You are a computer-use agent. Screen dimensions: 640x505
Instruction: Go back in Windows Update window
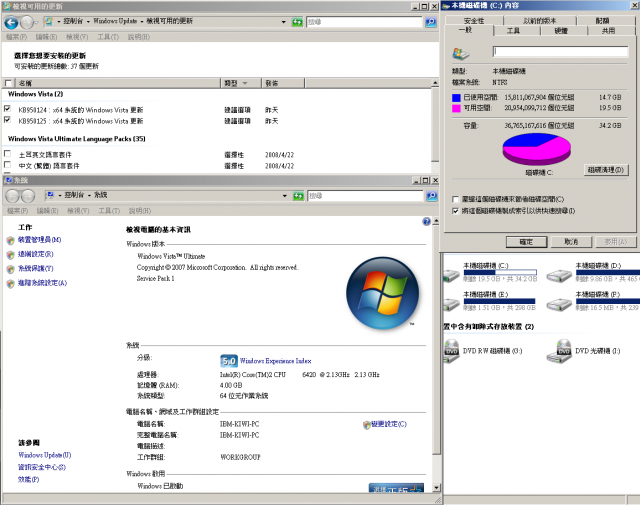pyautogui.click(x=11, y=22)
